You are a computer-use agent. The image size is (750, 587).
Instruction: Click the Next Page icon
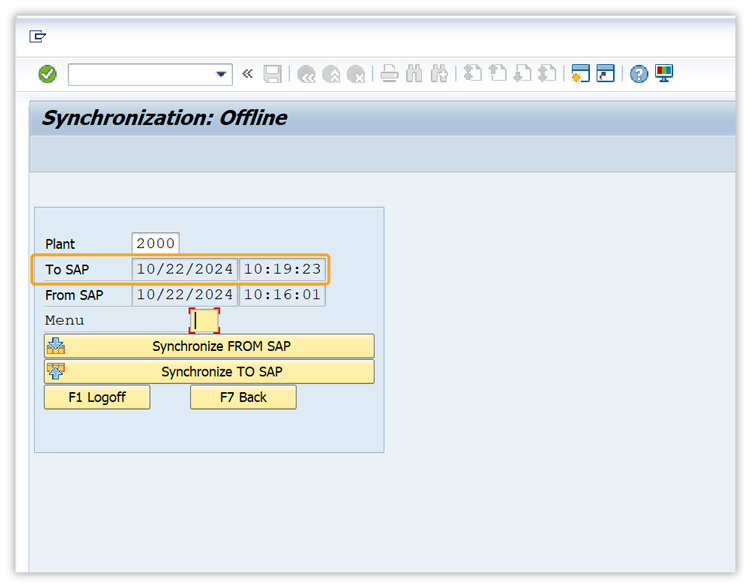[522, 73]
